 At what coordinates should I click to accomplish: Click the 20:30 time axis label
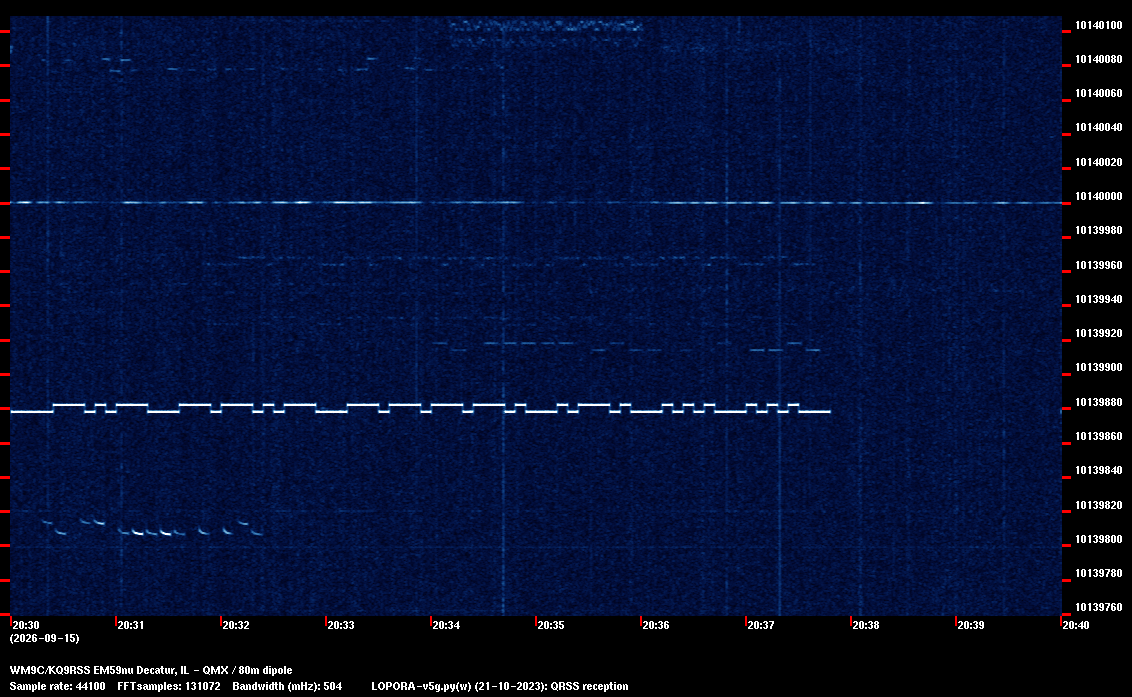coord(26,625)
